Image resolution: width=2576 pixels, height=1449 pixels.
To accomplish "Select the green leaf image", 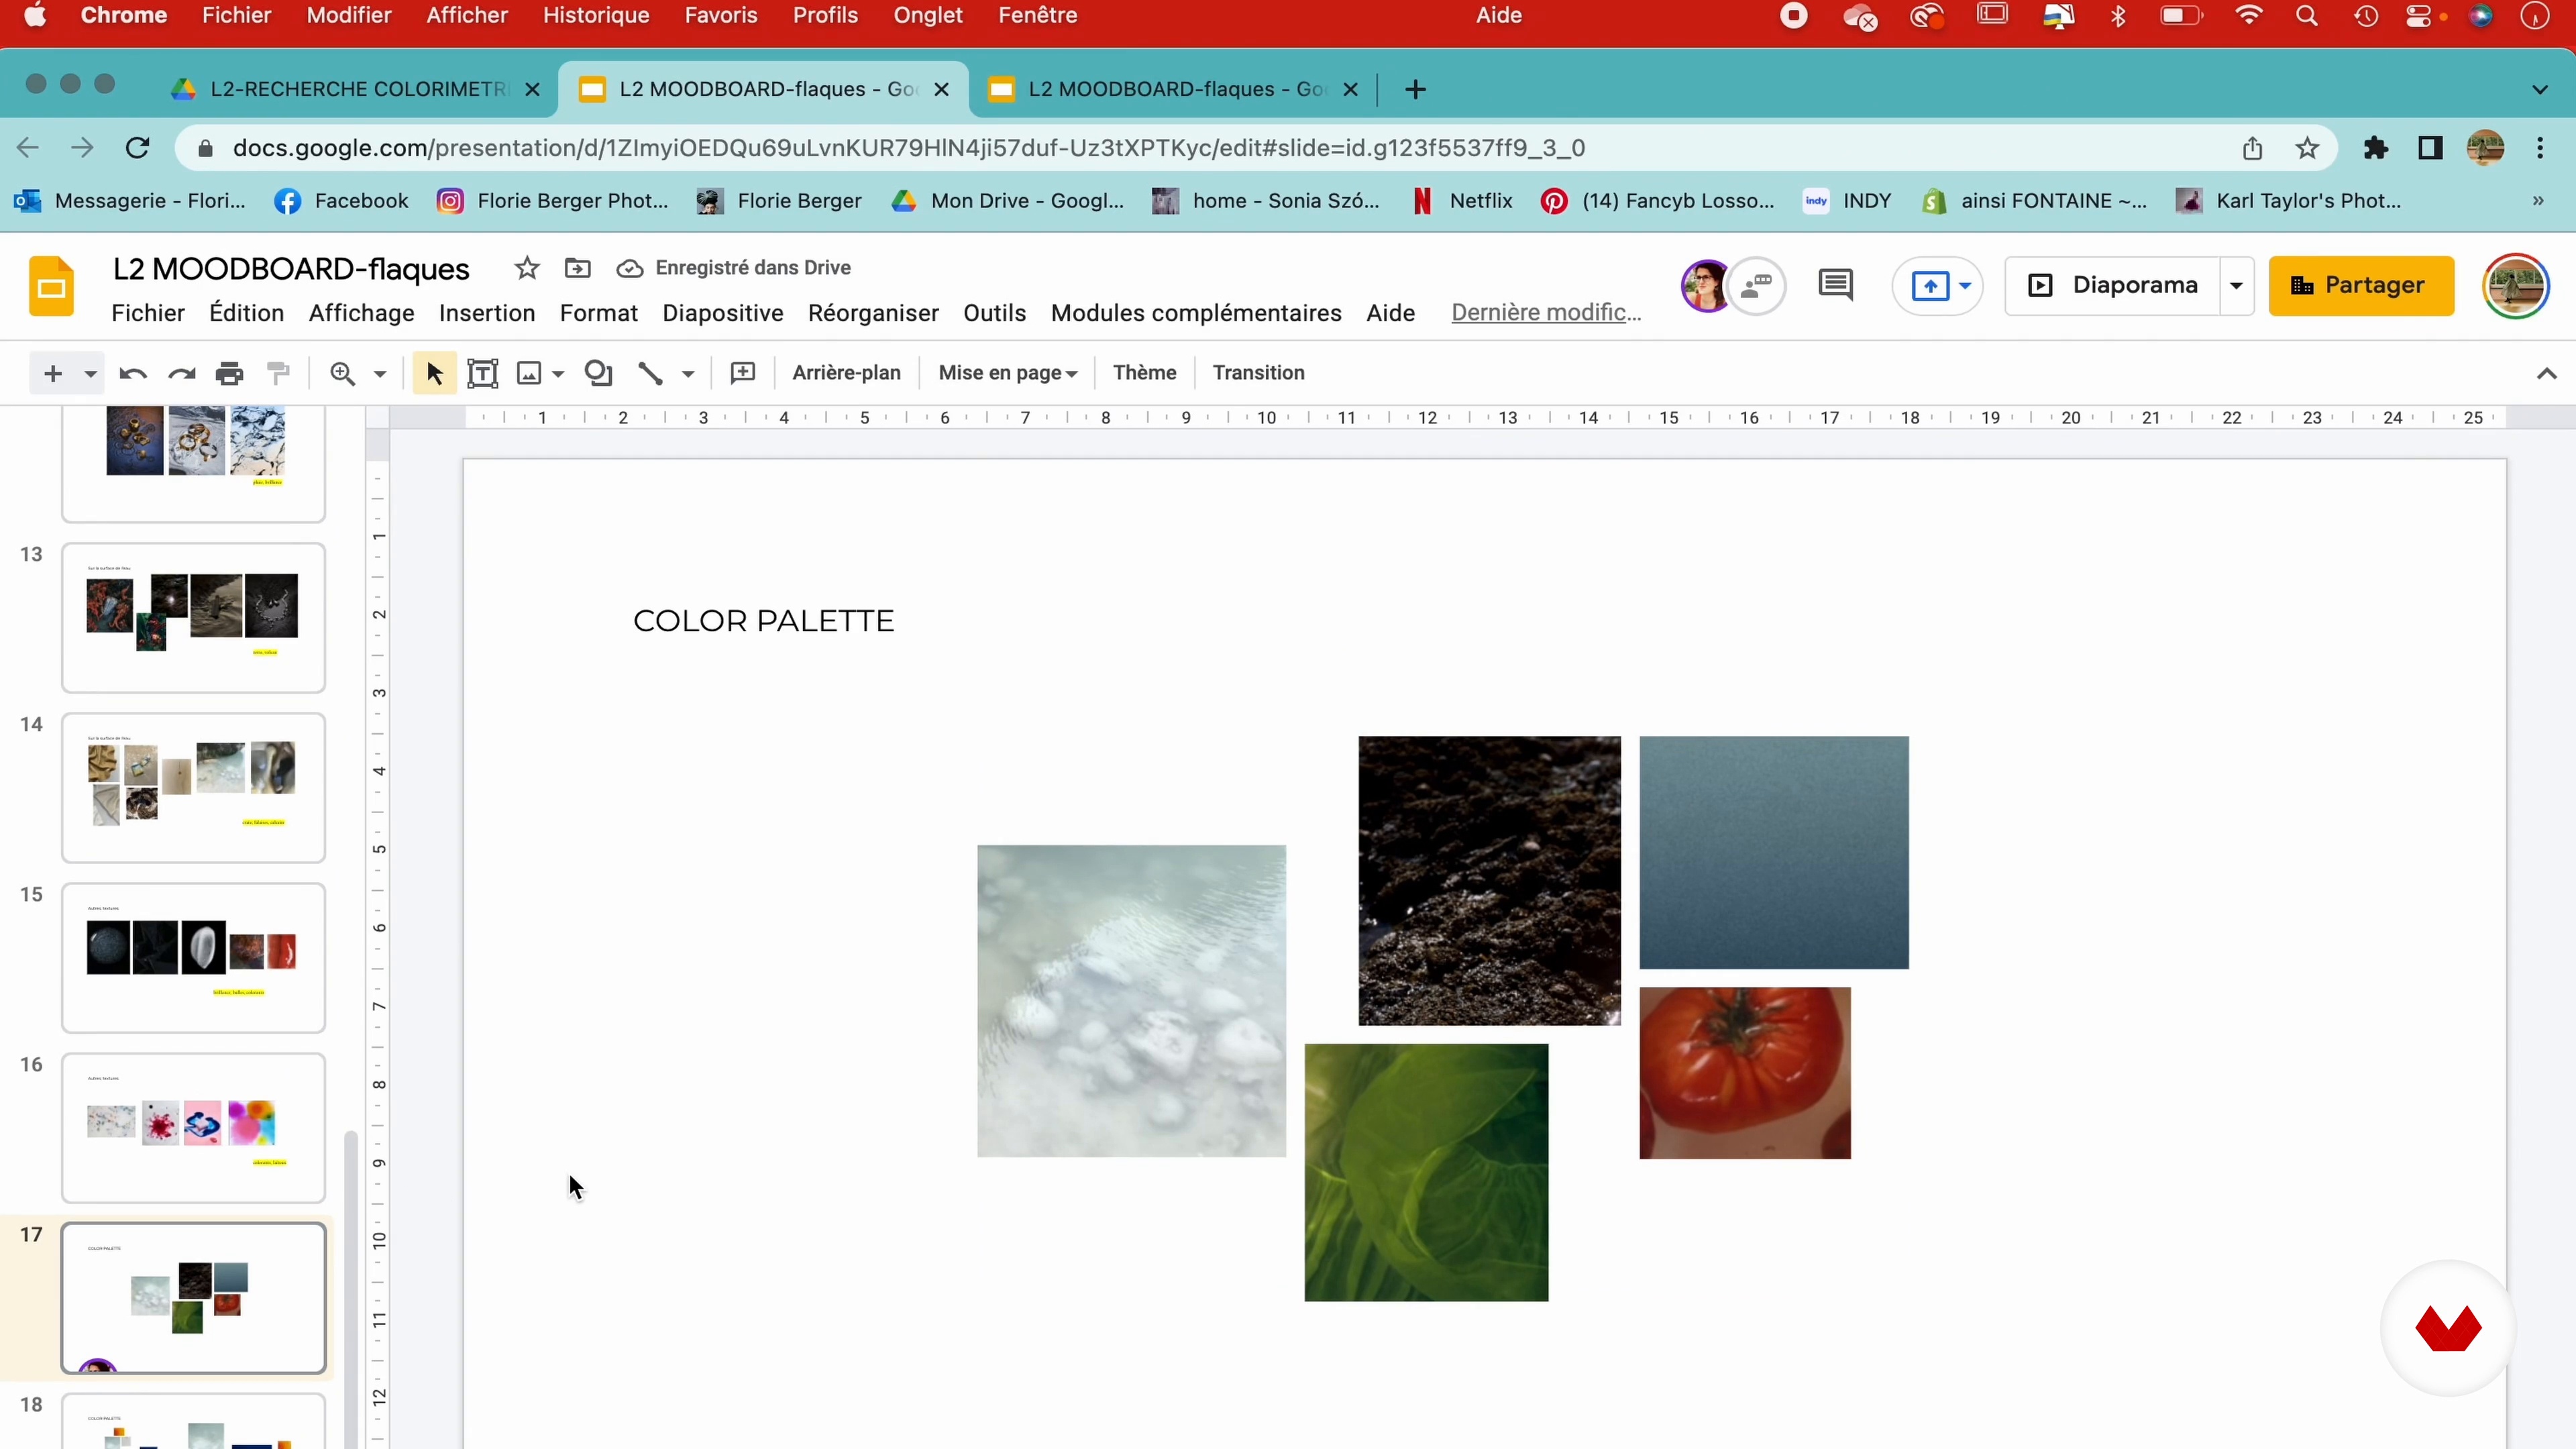I will 1426,1173.
